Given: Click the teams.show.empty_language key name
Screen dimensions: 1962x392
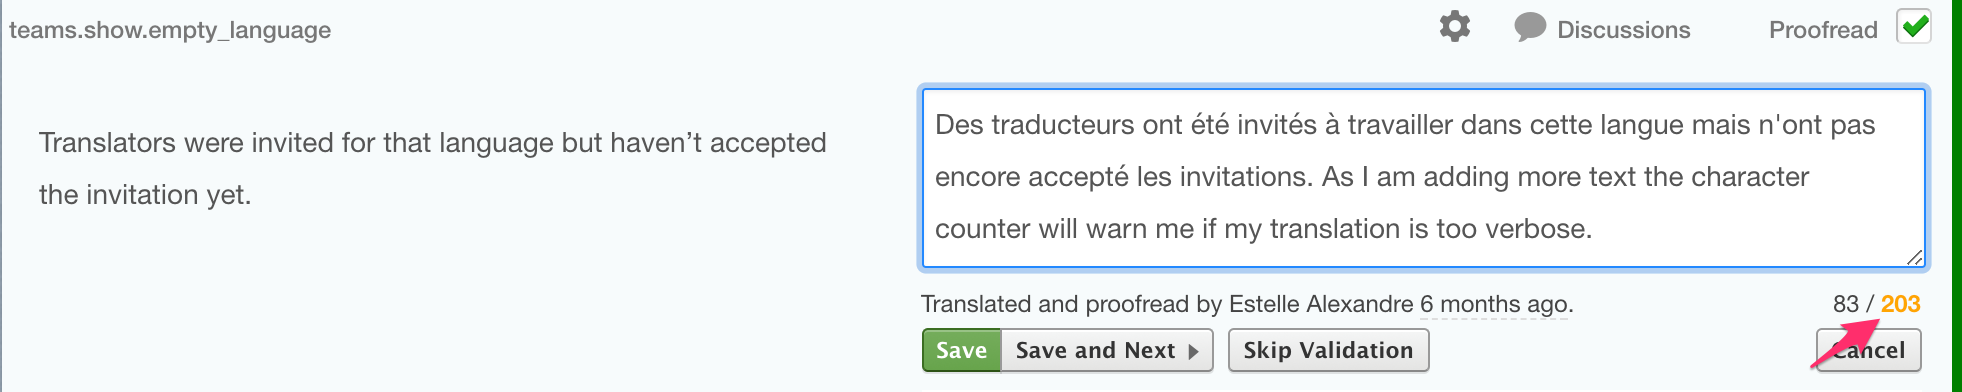Looking at the screenshot, I should (x=170, y=30).
